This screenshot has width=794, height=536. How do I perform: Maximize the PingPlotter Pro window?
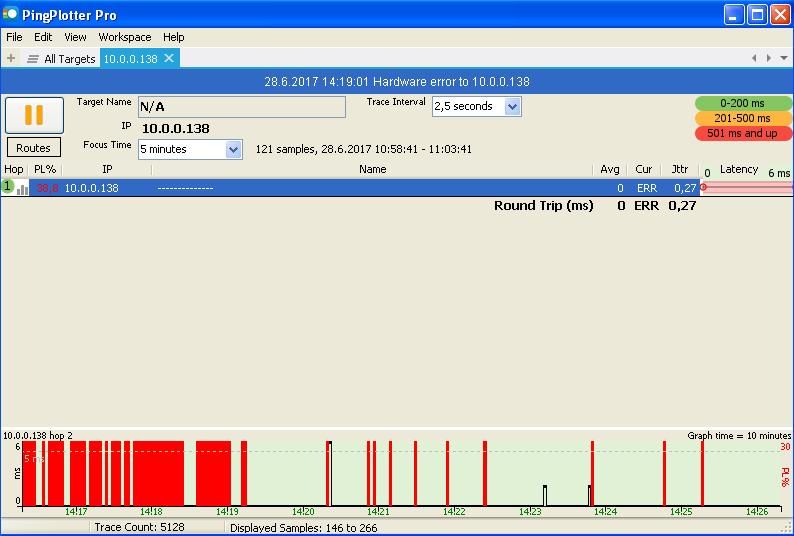pyautogui.click(x=758, y=15)
